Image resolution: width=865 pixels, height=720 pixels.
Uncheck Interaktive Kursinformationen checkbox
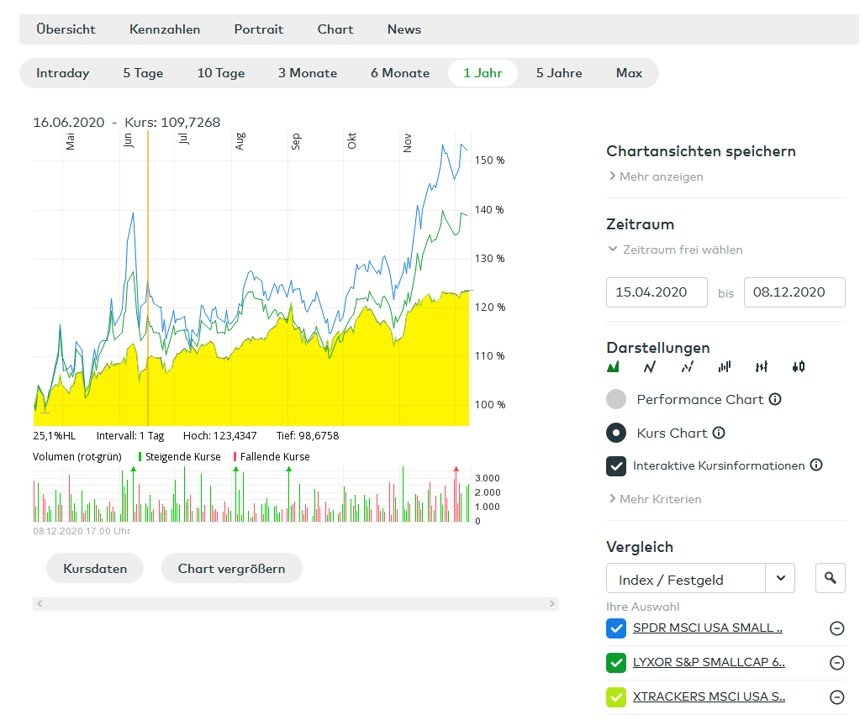[616, 465]
